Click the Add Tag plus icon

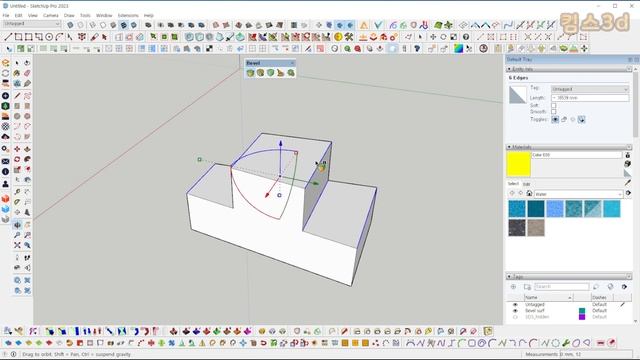click(513, 287)
